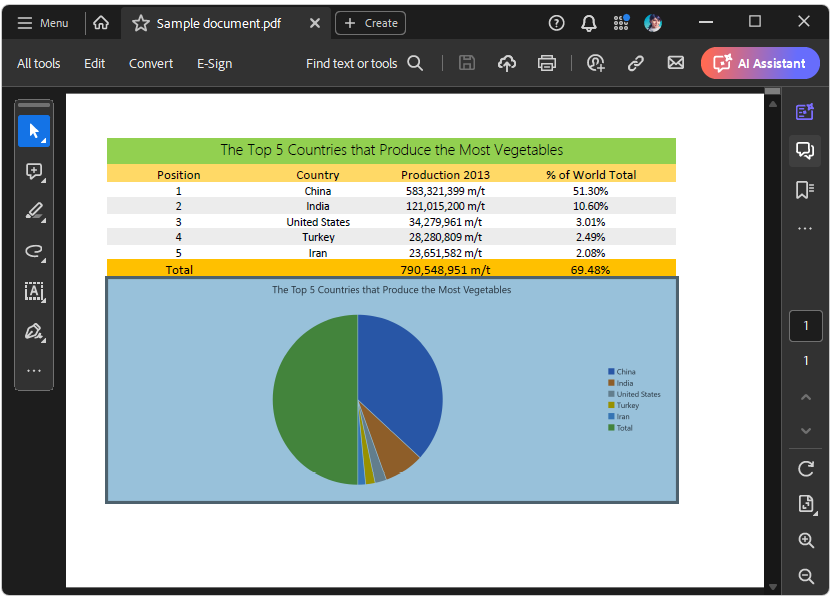Launch the AI Assistant
This screenshot has height=599, width=833.
tap(760, 62)
